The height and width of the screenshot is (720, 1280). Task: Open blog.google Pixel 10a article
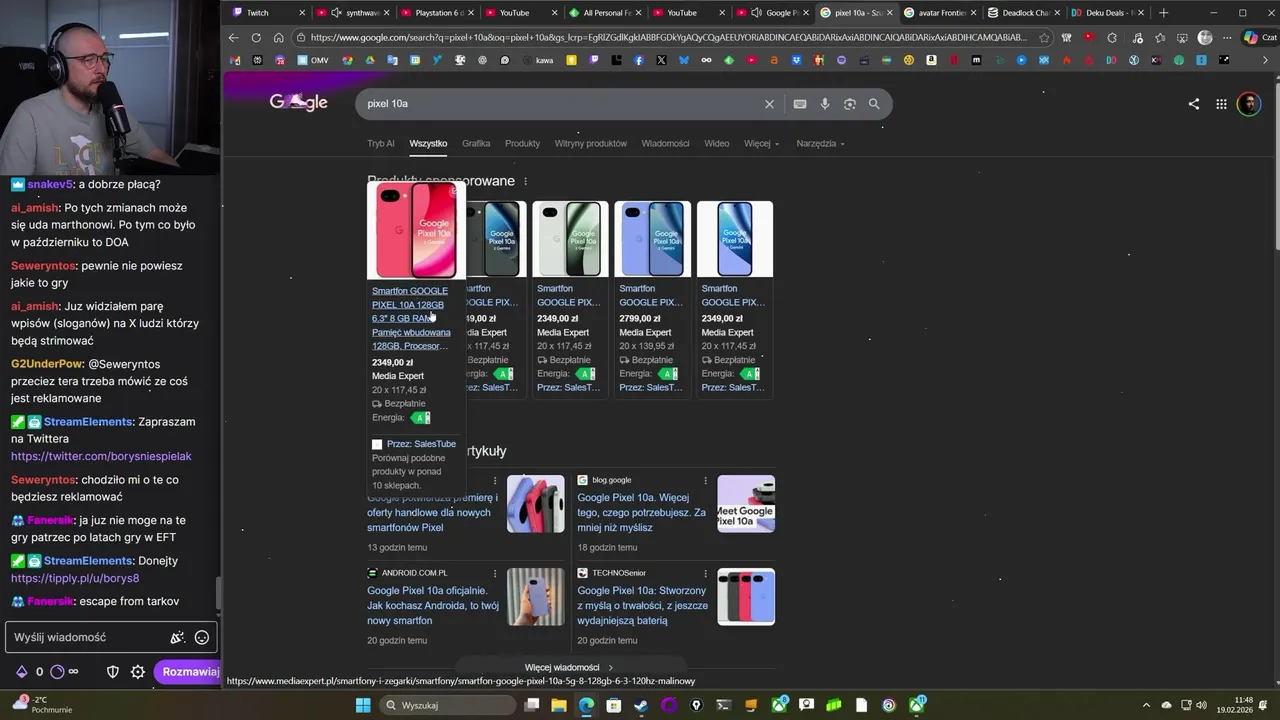pyautogui.click(x=641, y=512)
